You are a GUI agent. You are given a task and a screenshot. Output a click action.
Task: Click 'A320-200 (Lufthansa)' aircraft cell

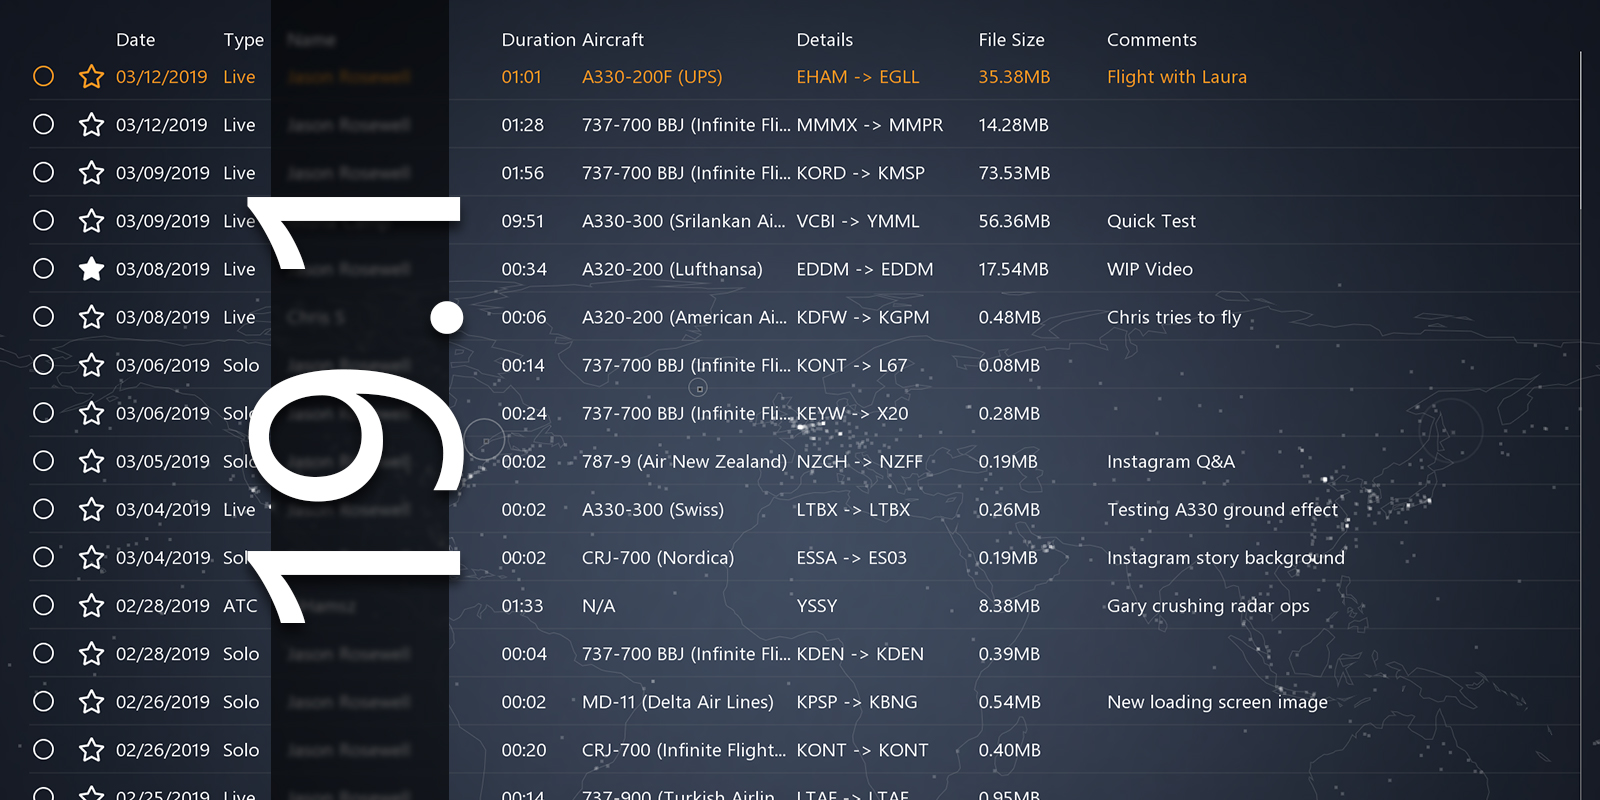(x=672, y=269)
